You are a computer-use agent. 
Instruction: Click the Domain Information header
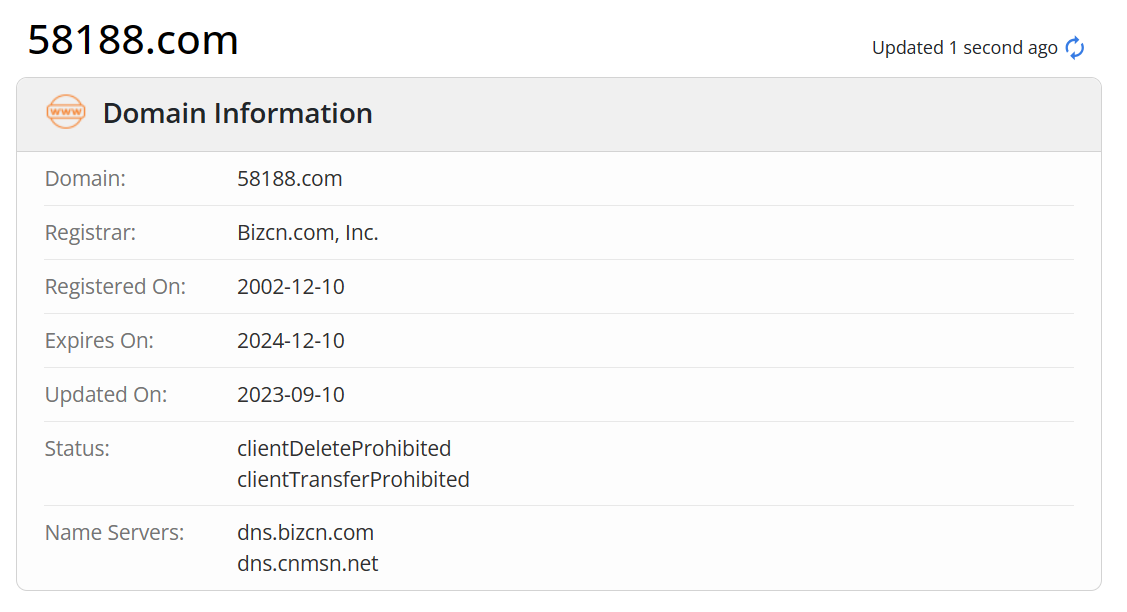pyautogui.click(x=237, y=113)
